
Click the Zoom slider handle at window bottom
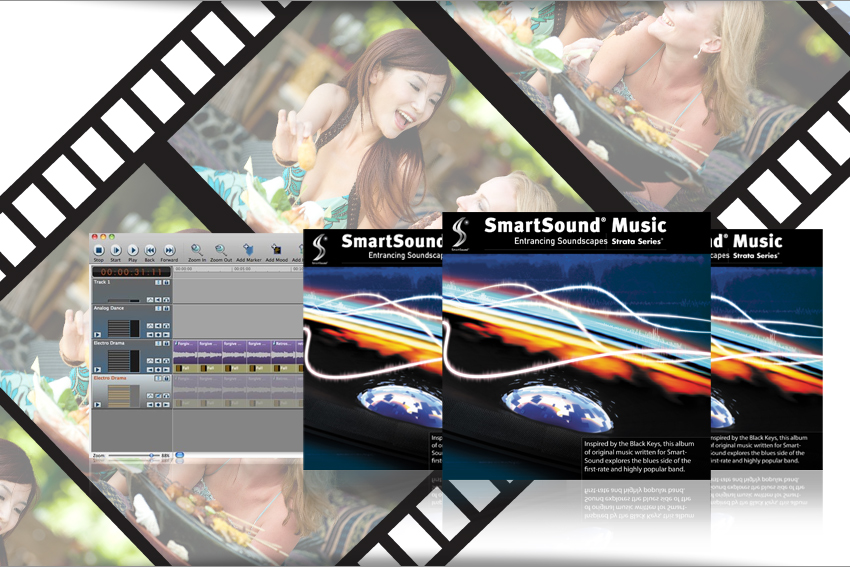pyautogui.click(x=151, y=455)
